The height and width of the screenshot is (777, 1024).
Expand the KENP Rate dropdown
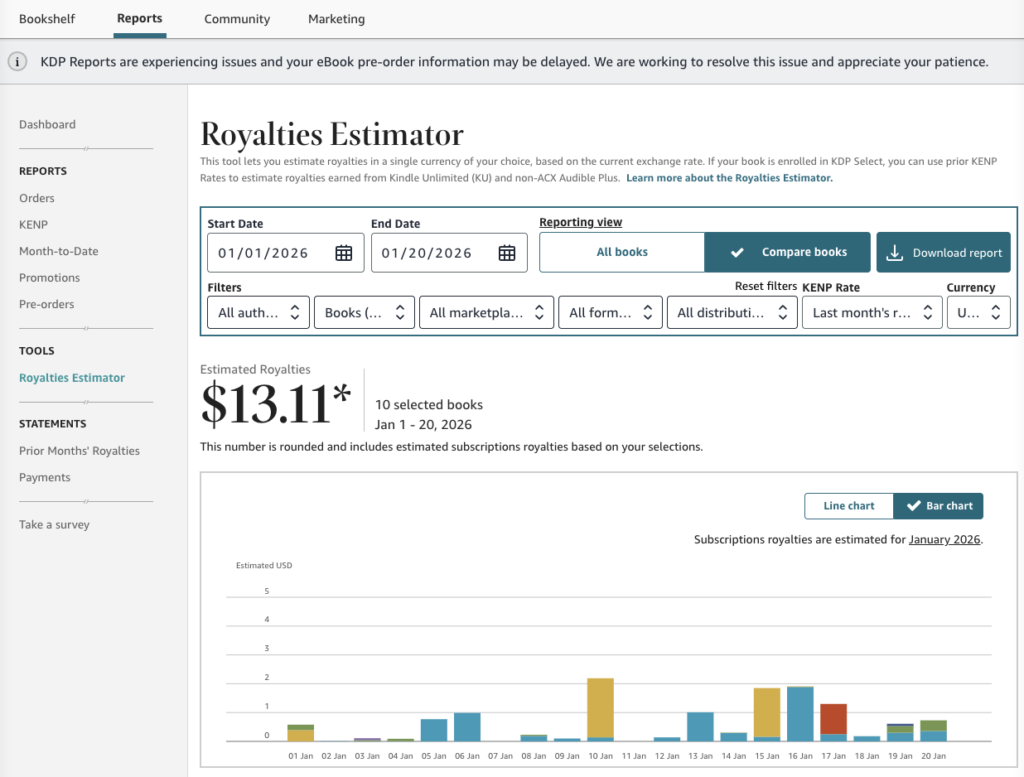coord(872,312)
